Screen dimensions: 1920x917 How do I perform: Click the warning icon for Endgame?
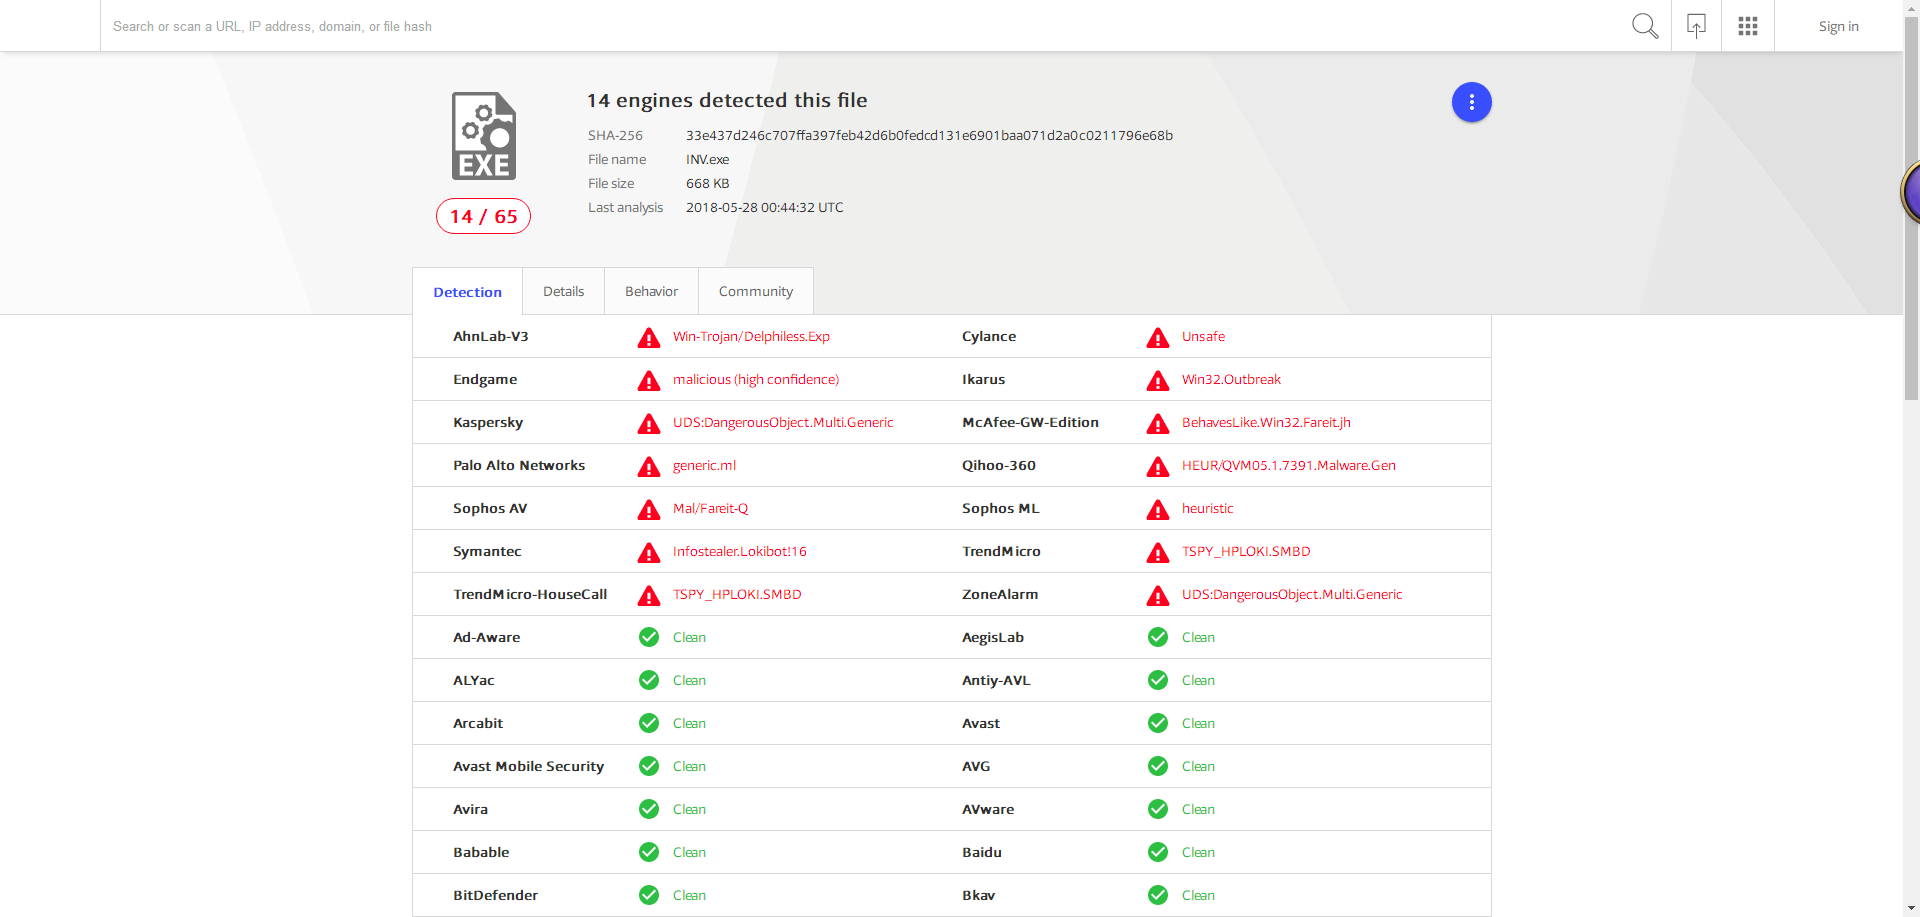[649, 380]
